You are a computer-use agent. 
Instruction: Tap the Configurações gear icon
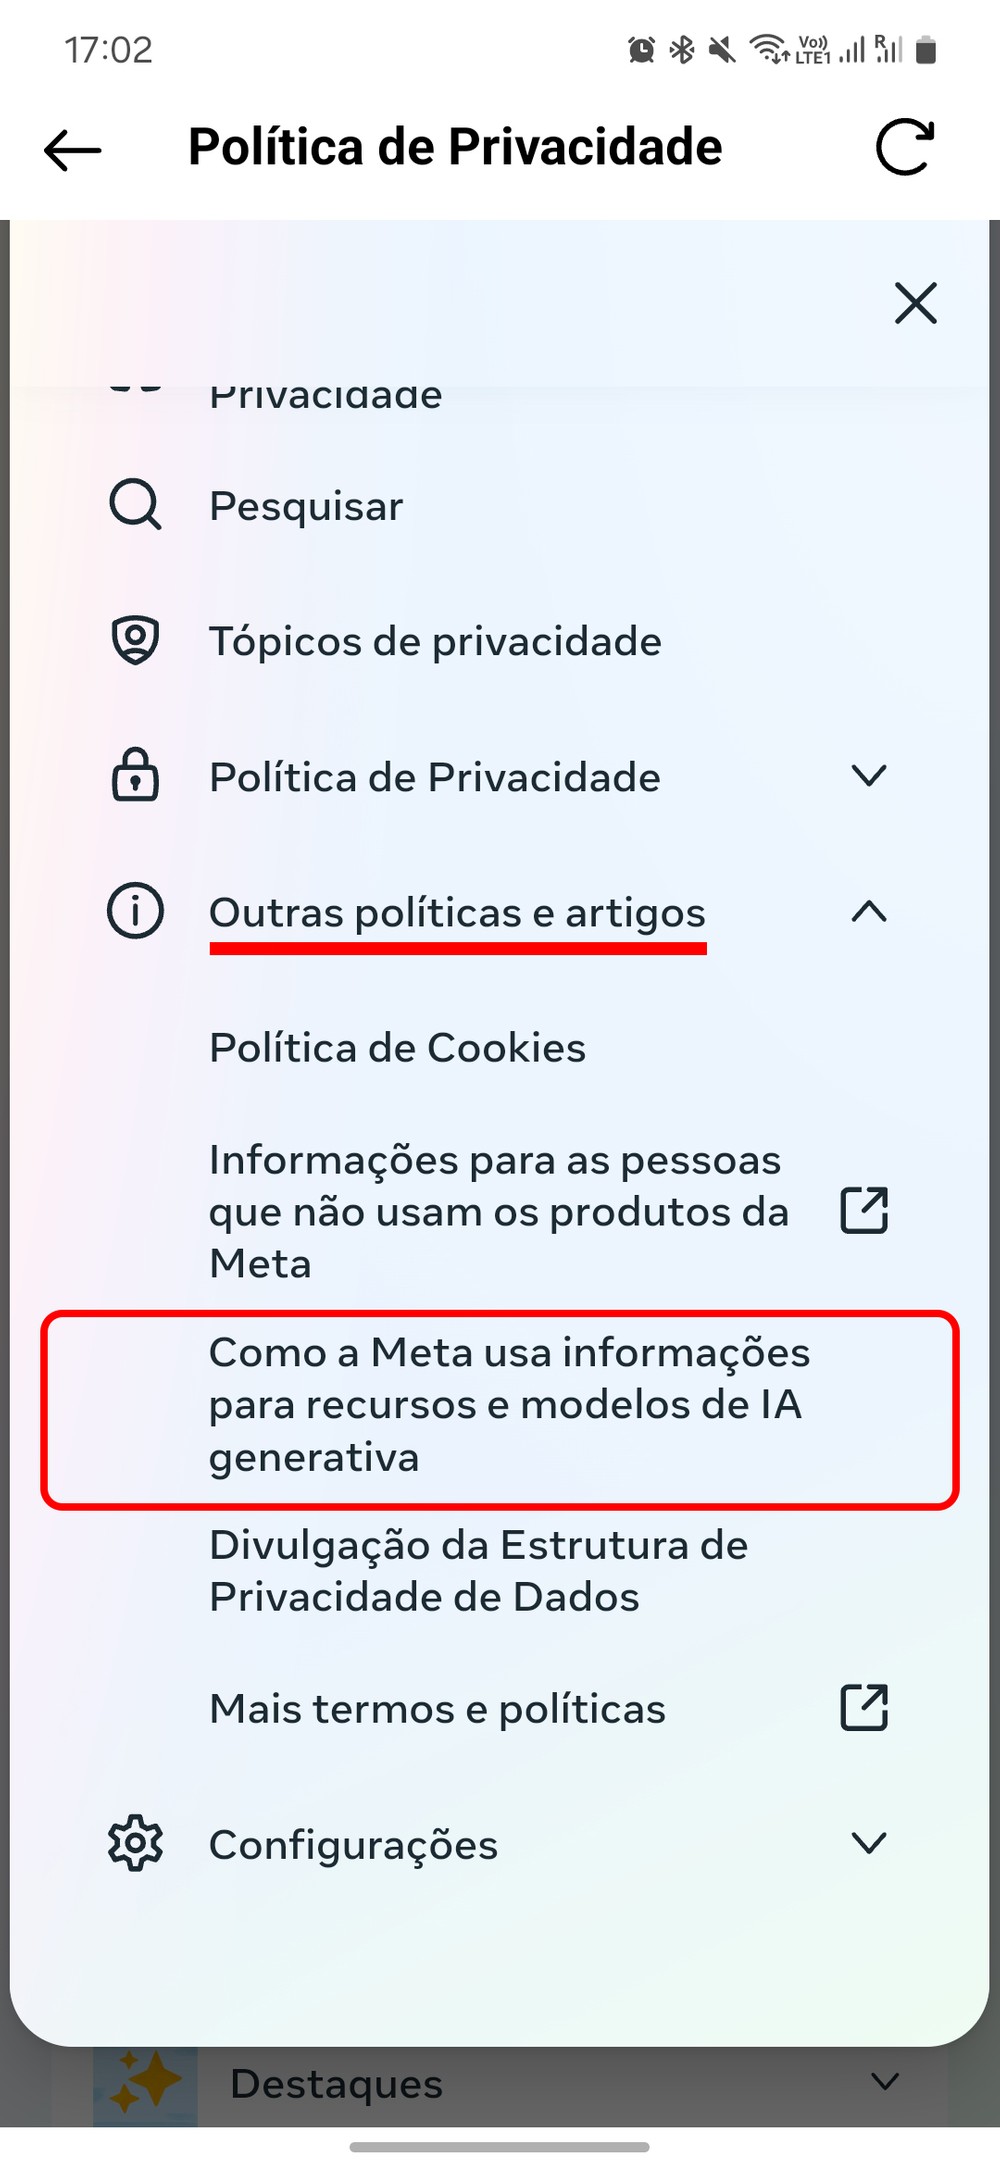(135, 1843)
